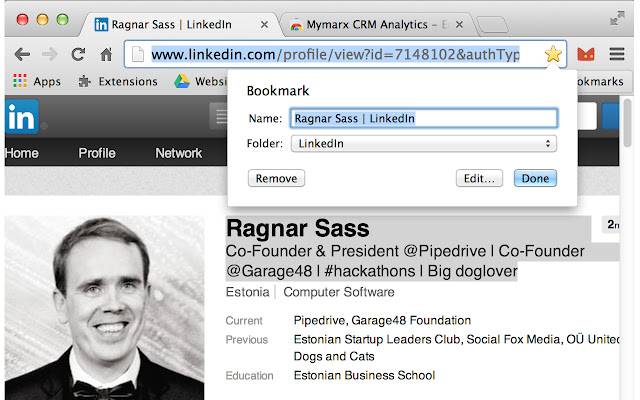640x400 pixels.
Task: Click the URL in the address bar
Action: [x=336, y=54]
